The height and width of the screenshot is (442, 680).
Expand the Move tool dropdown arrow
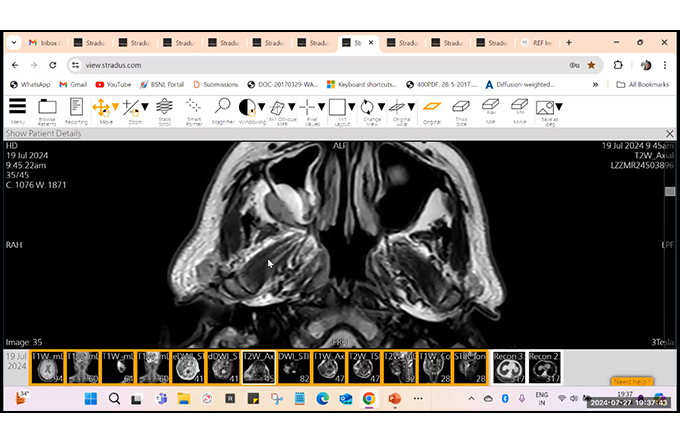116,107
